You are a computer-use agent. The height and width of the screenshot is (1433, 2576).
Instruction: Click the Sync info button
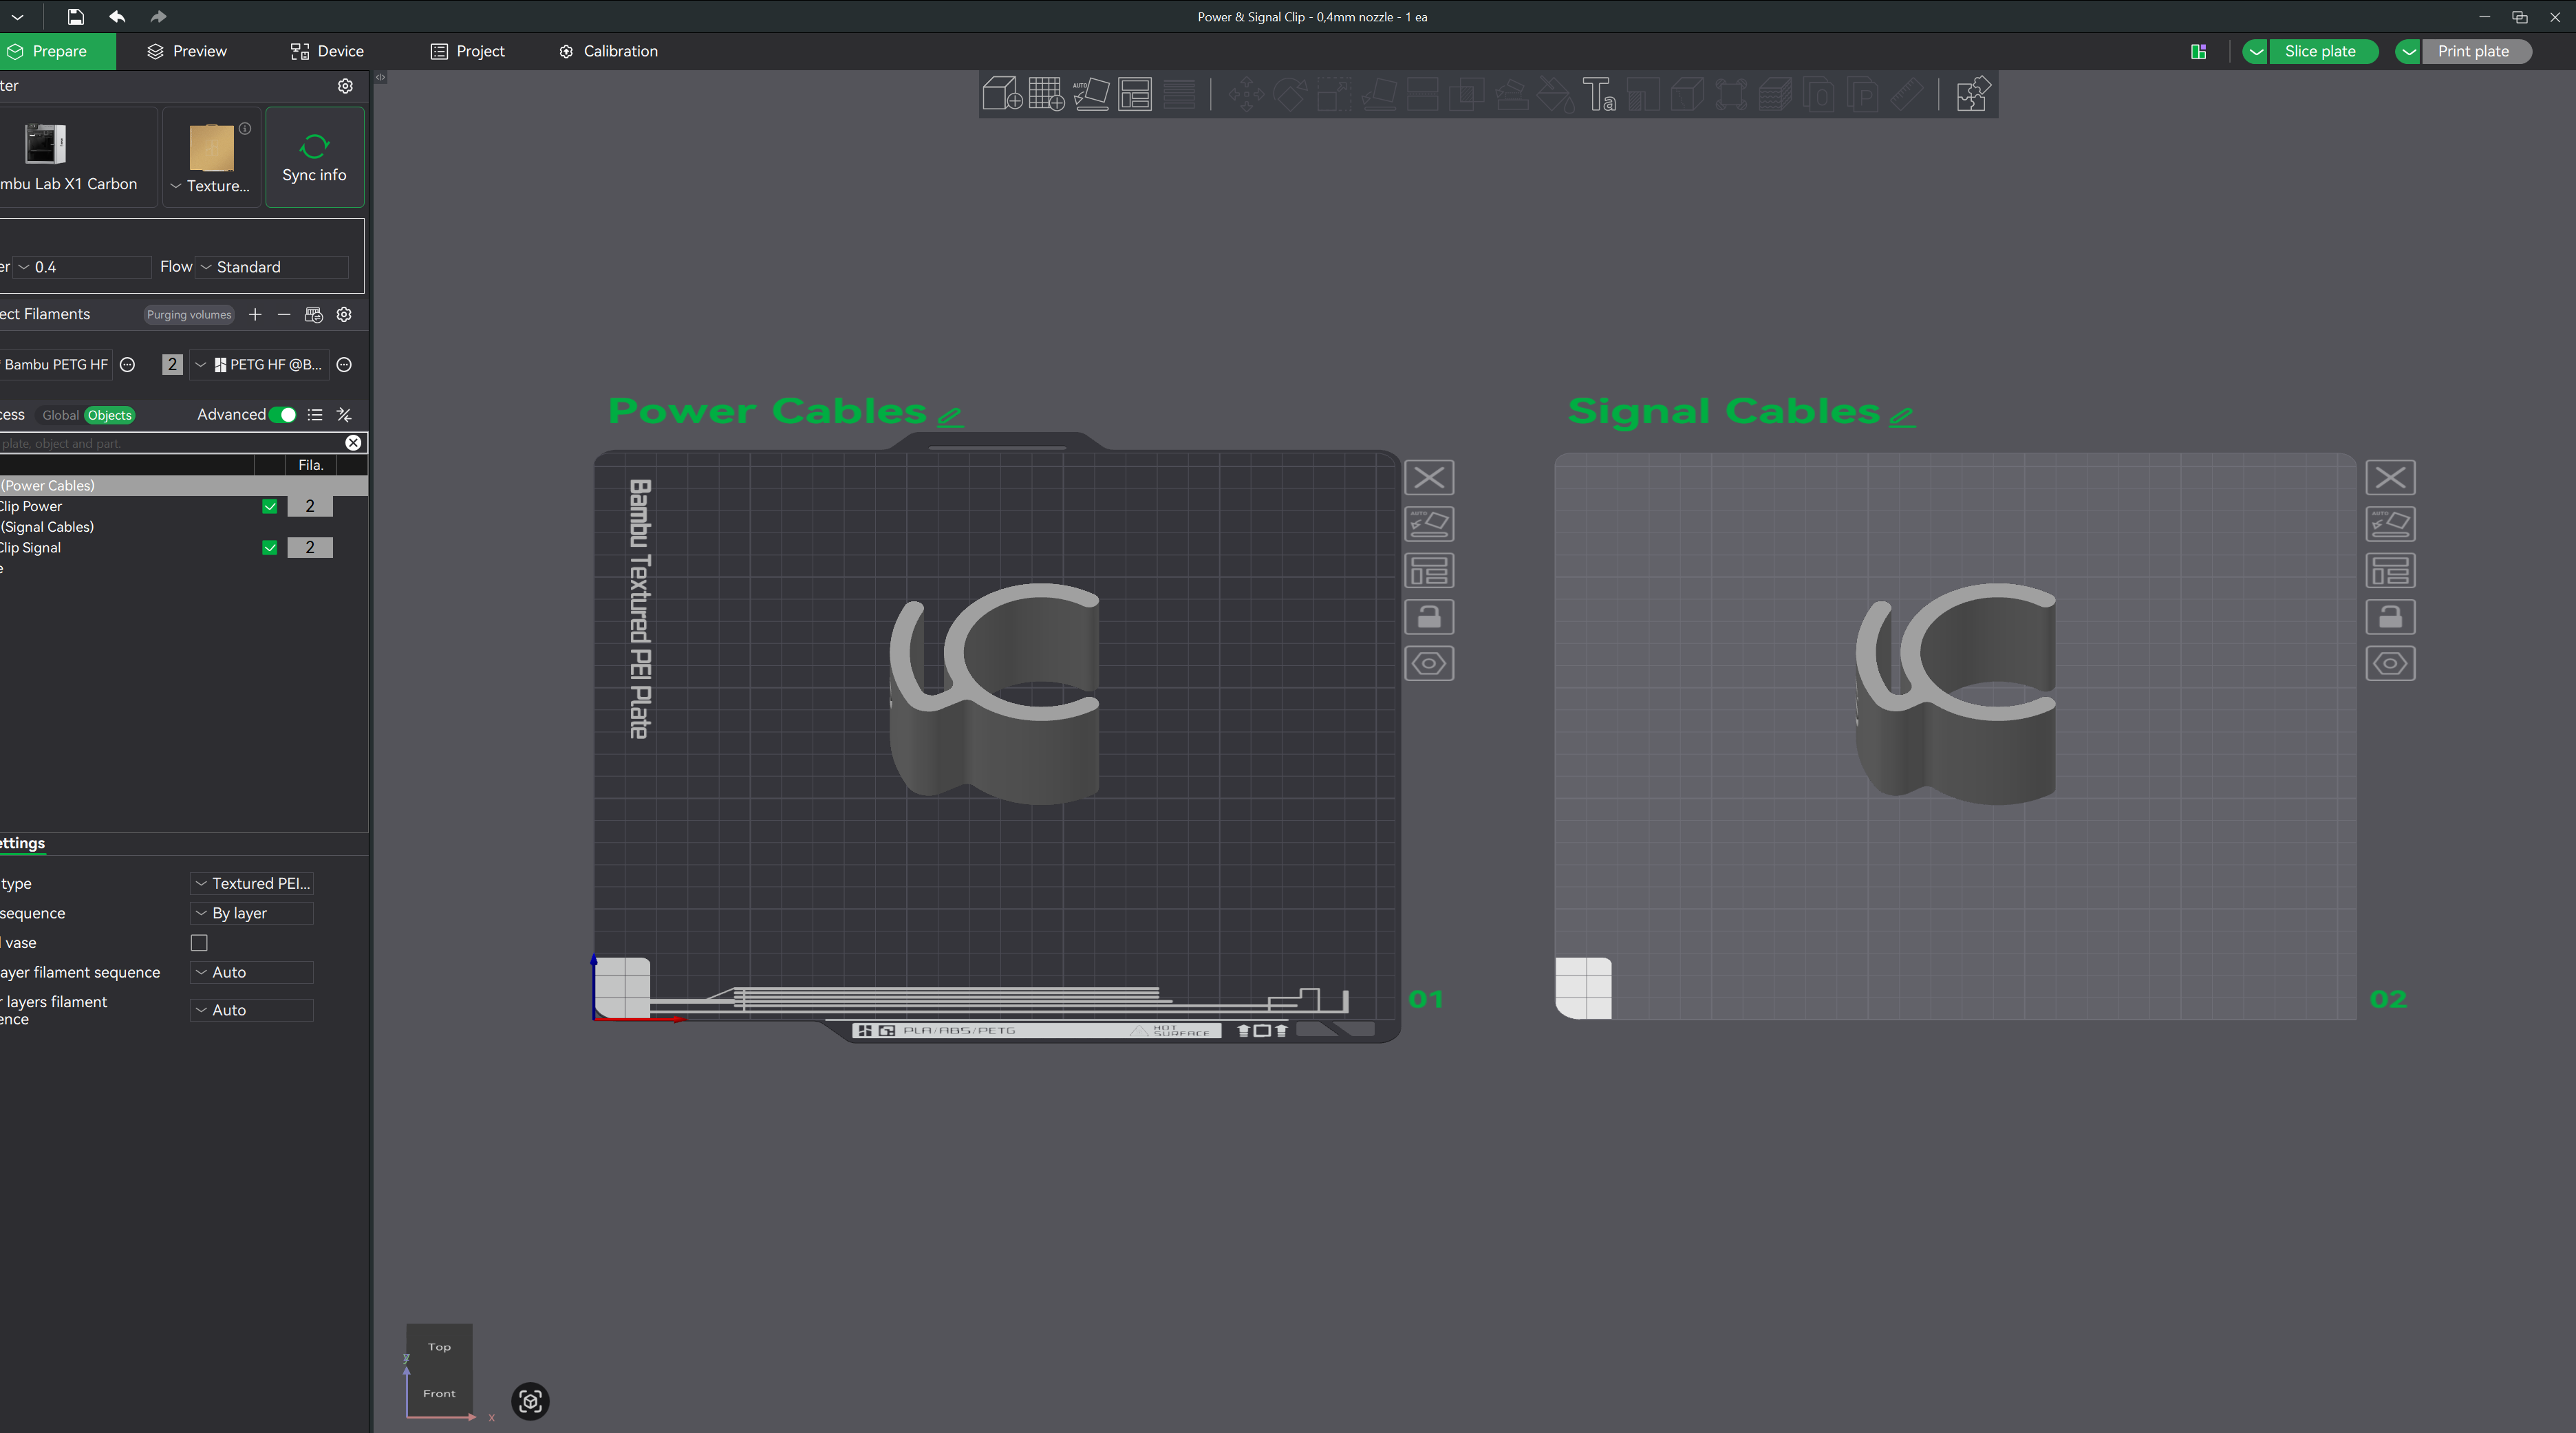(x=314, y=157)
